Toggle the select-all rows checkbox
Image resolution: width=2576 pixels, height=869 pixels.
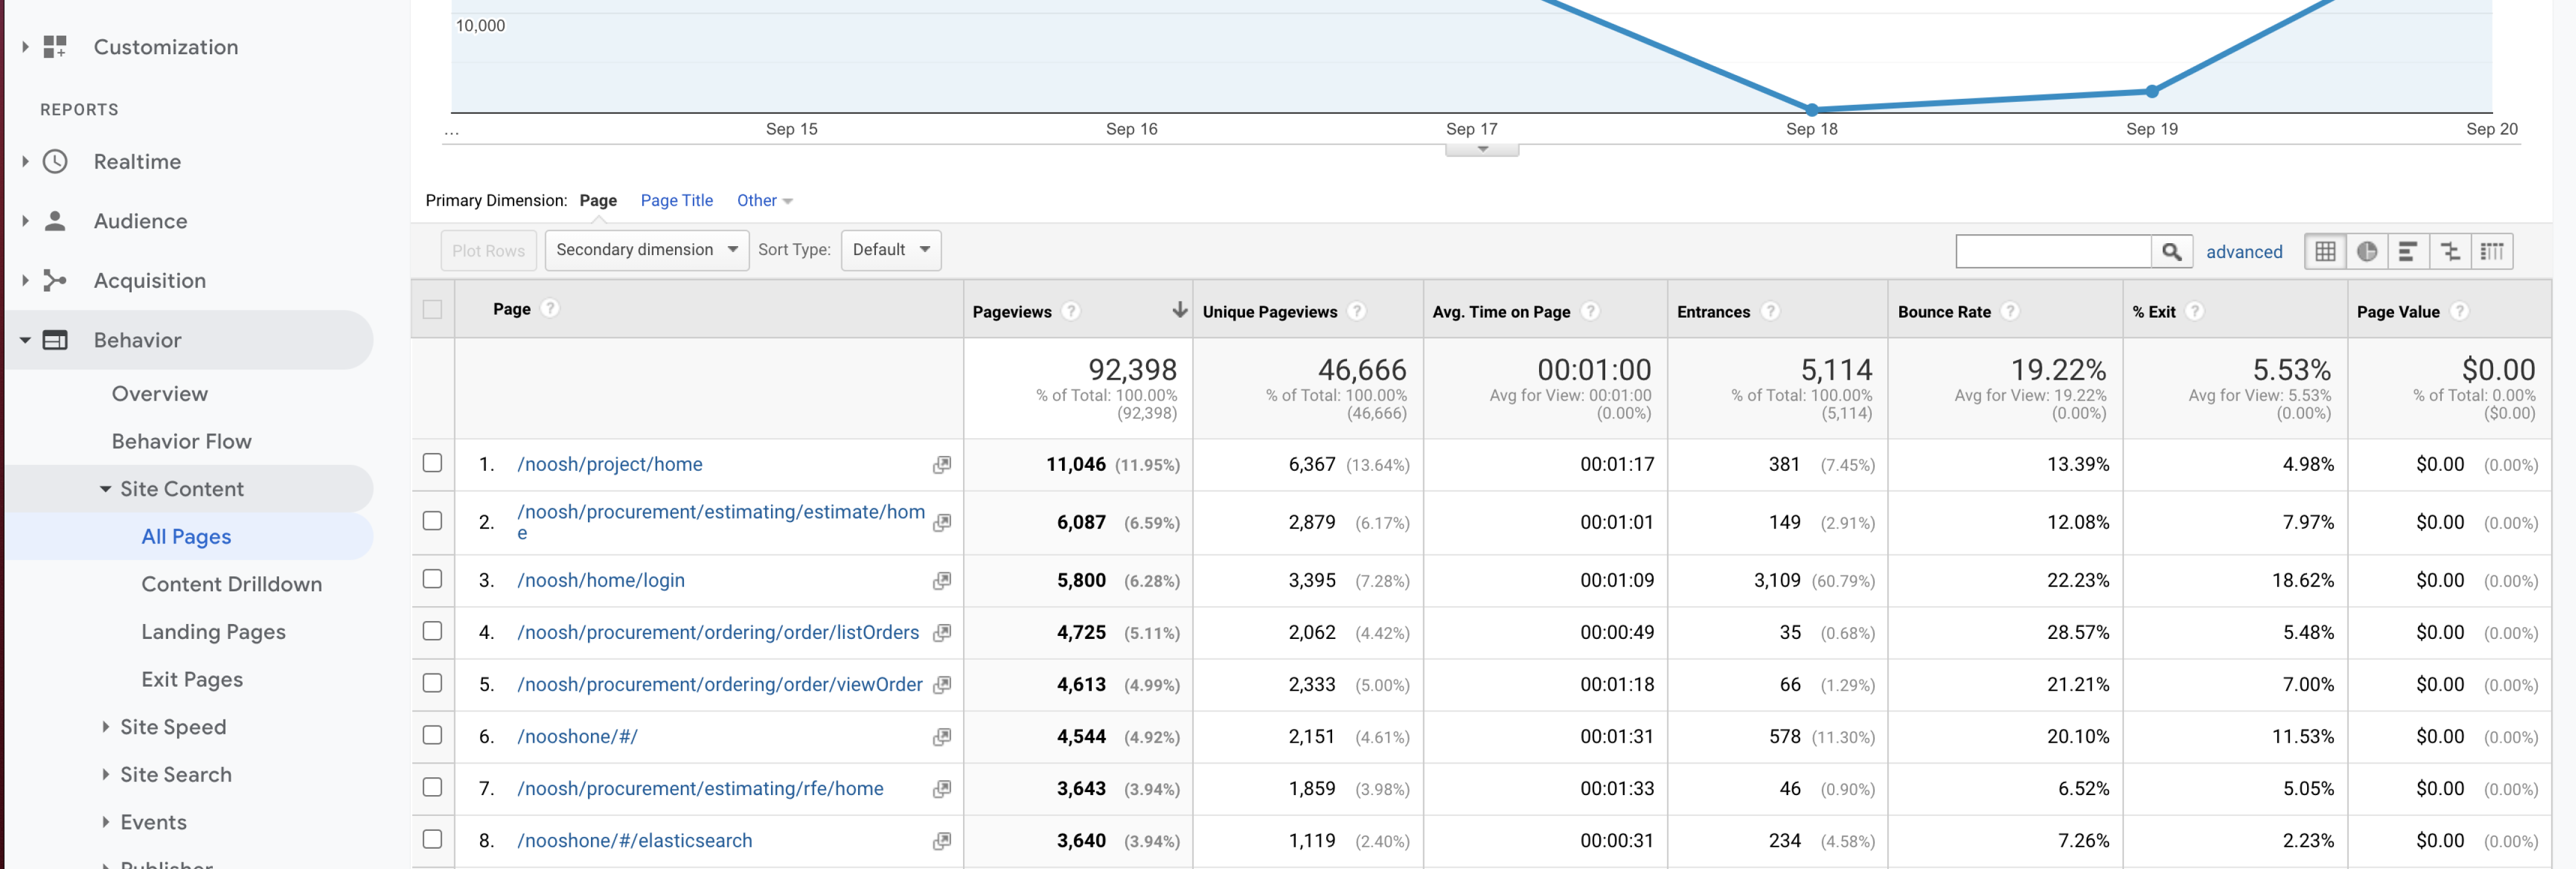pyautogui.click(x=432, y=309)
